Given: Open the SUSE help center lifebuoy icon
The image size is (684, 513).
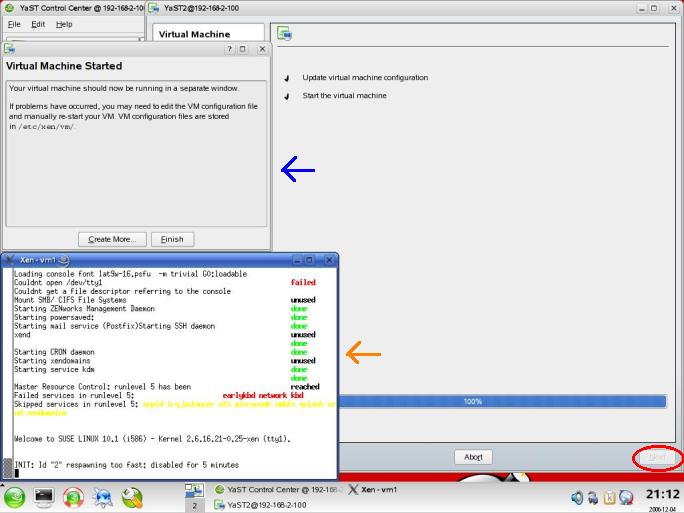Looking at the screenshot, I should pos(73,497).
